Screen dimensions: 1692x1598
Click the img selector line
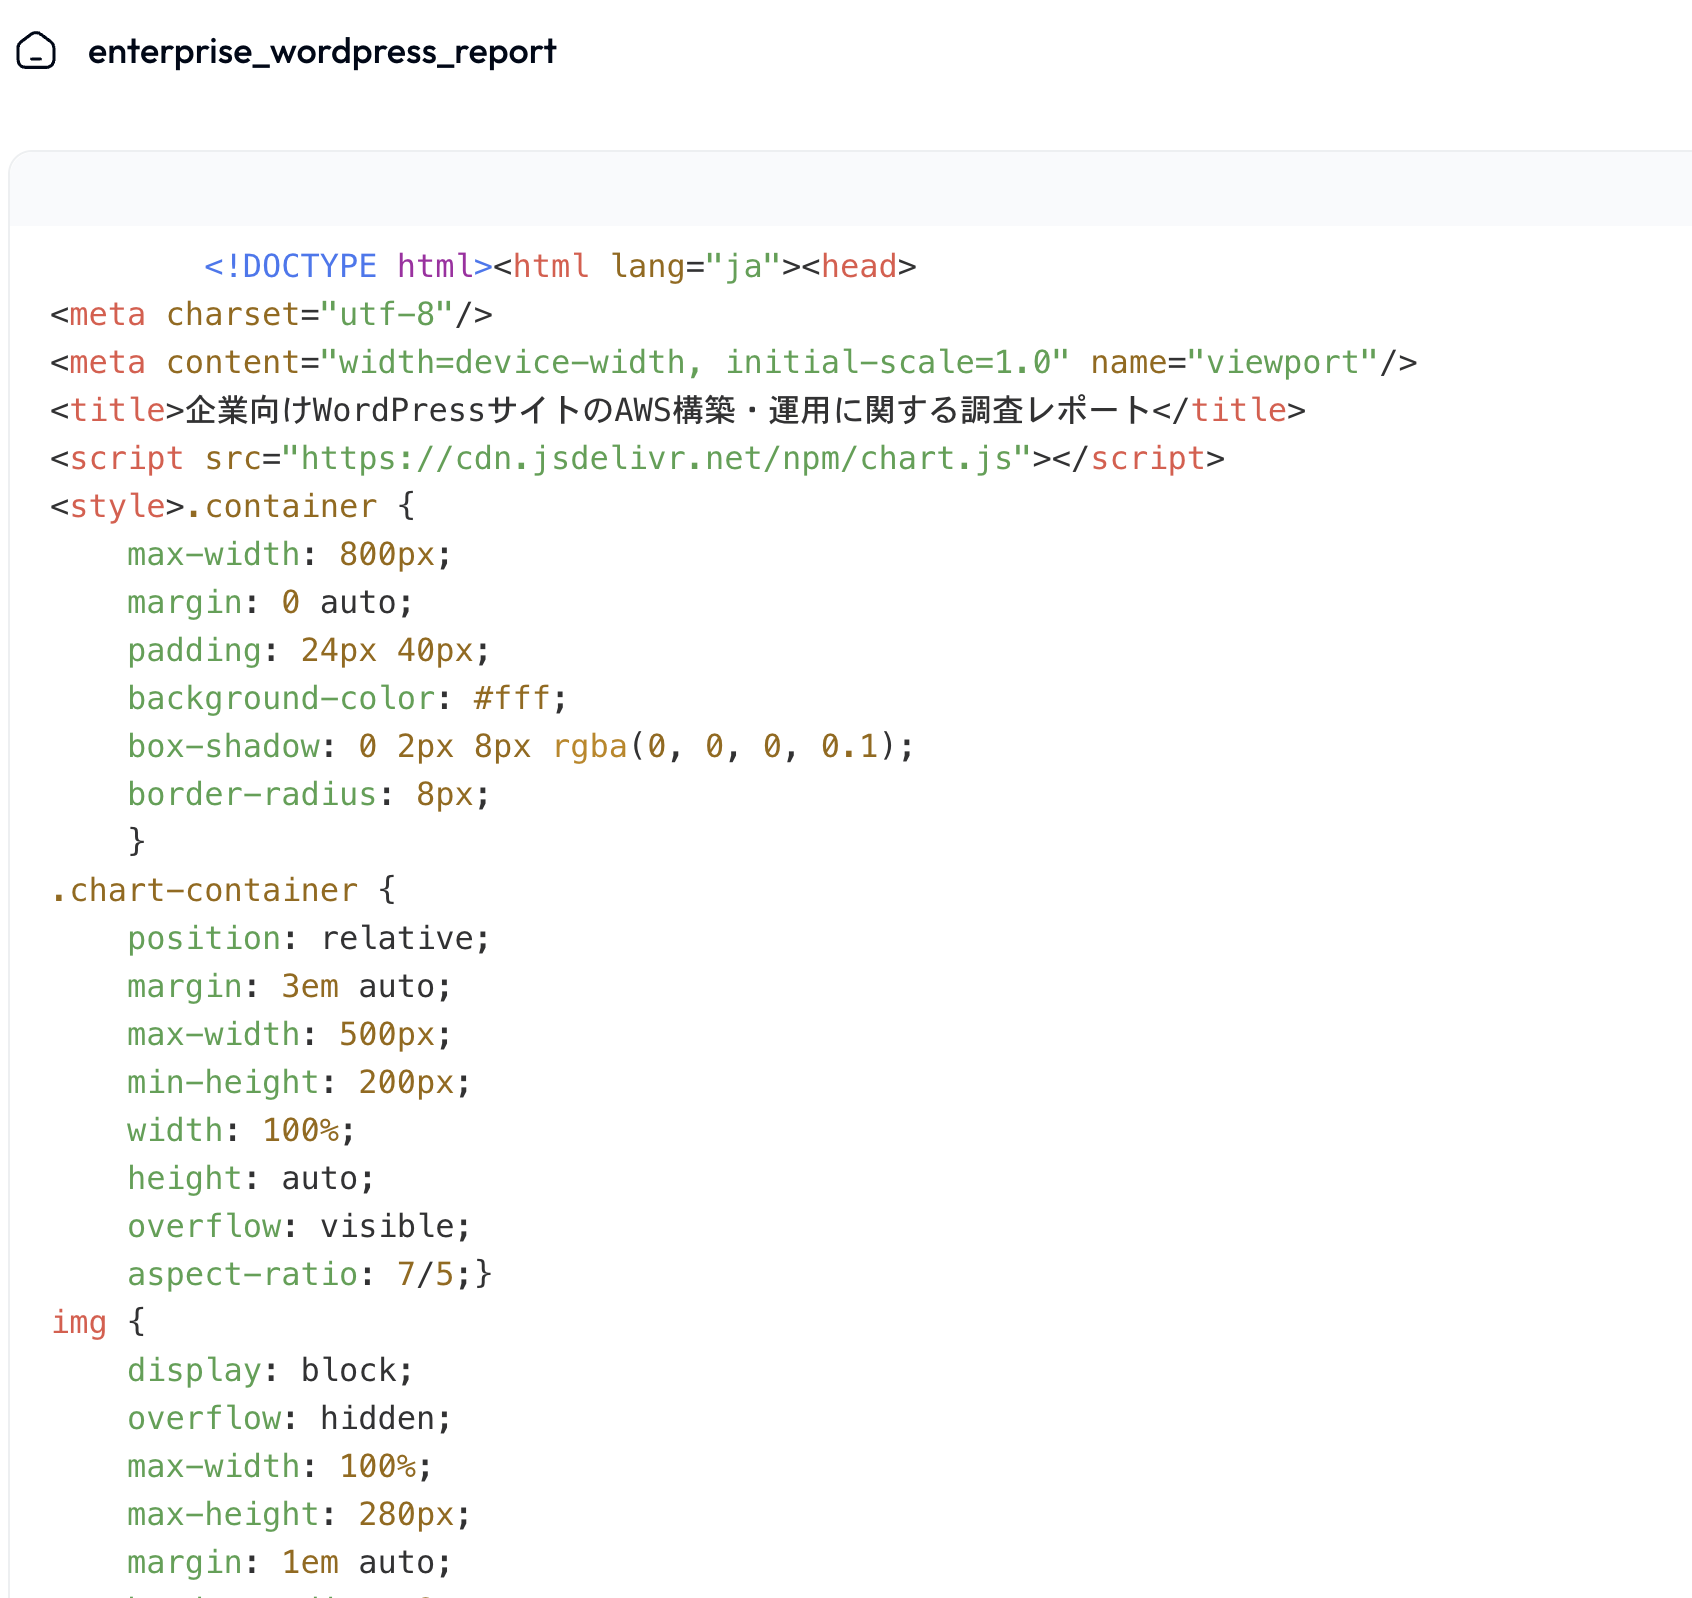click(98, 1322)
